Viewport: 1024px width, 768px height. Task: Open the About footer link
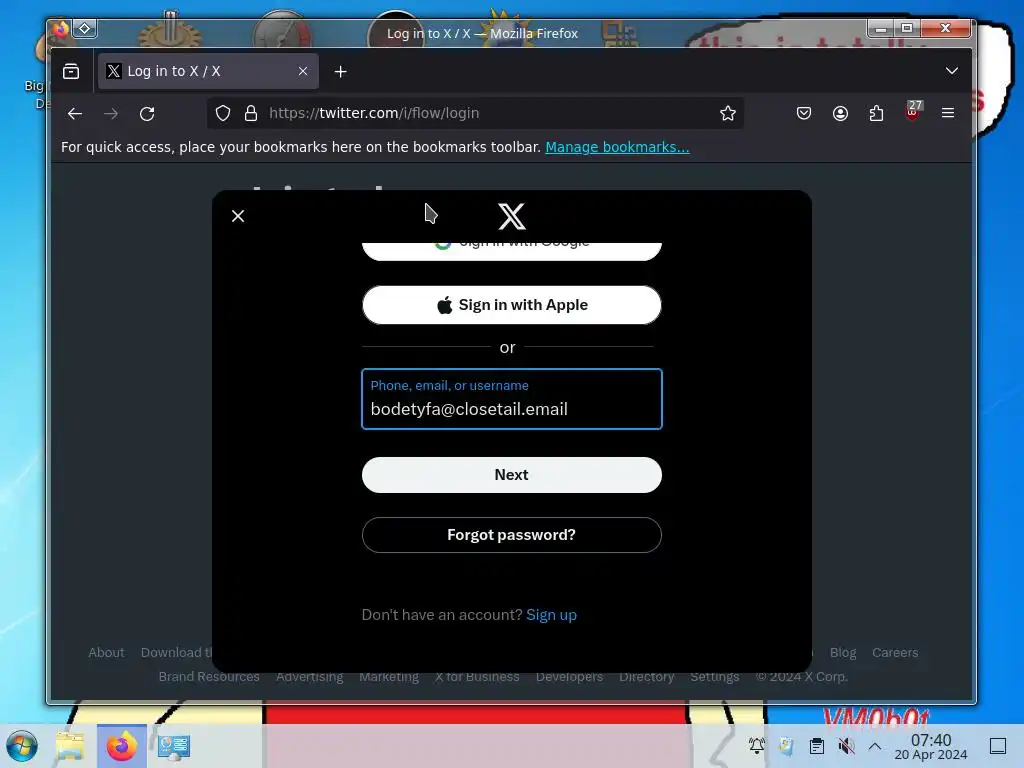tap(106, 652)
